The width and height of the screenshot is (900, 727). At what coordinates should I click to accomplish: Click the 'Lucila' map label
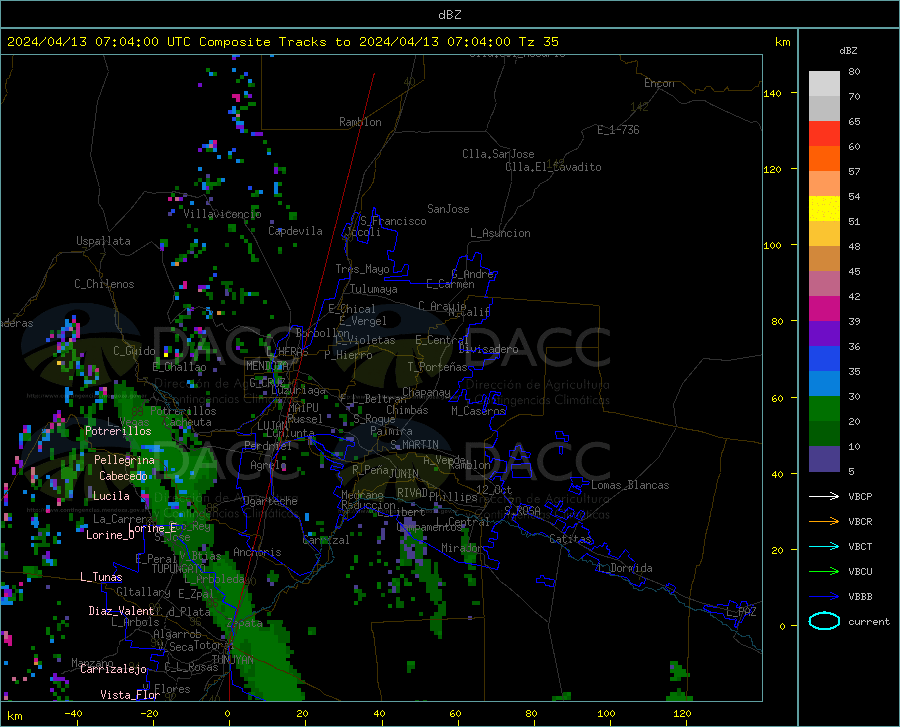point(111,496)
